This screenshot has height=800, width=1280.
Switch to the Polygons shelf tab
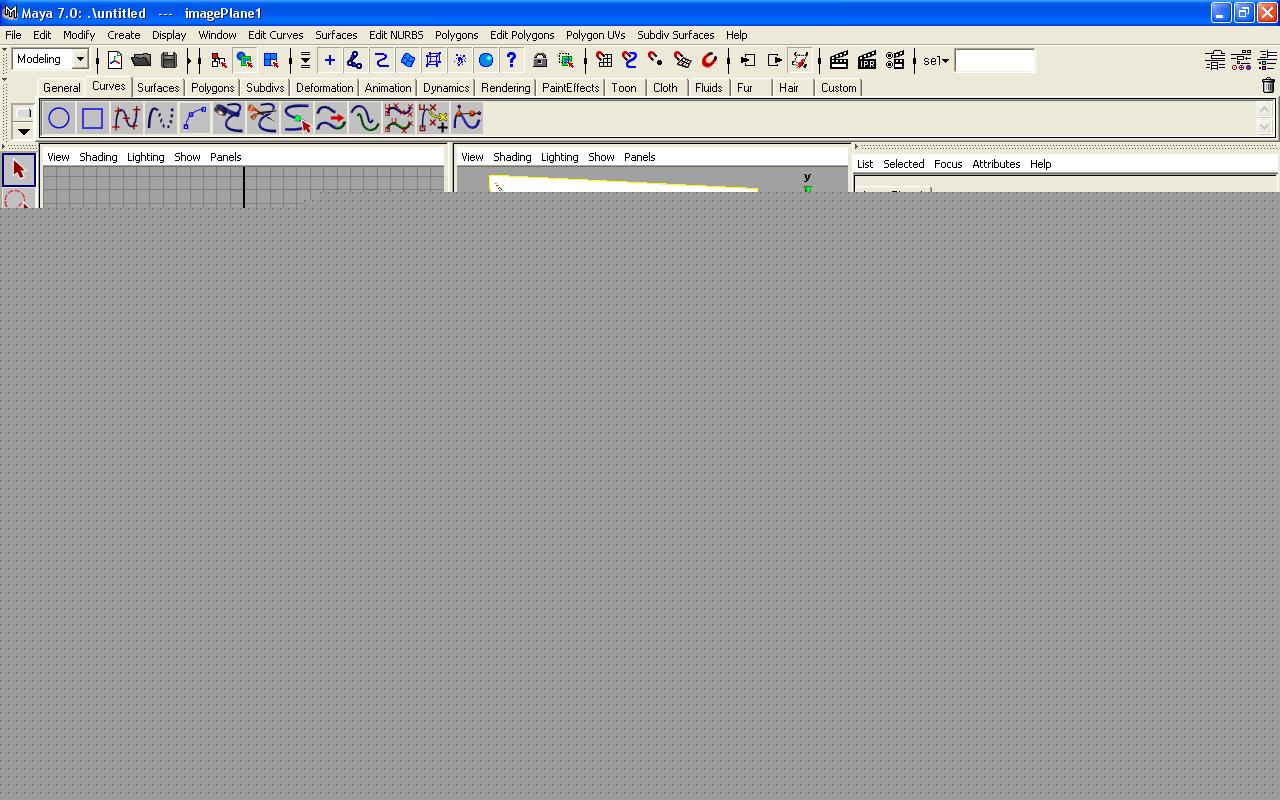coord(212,87)
